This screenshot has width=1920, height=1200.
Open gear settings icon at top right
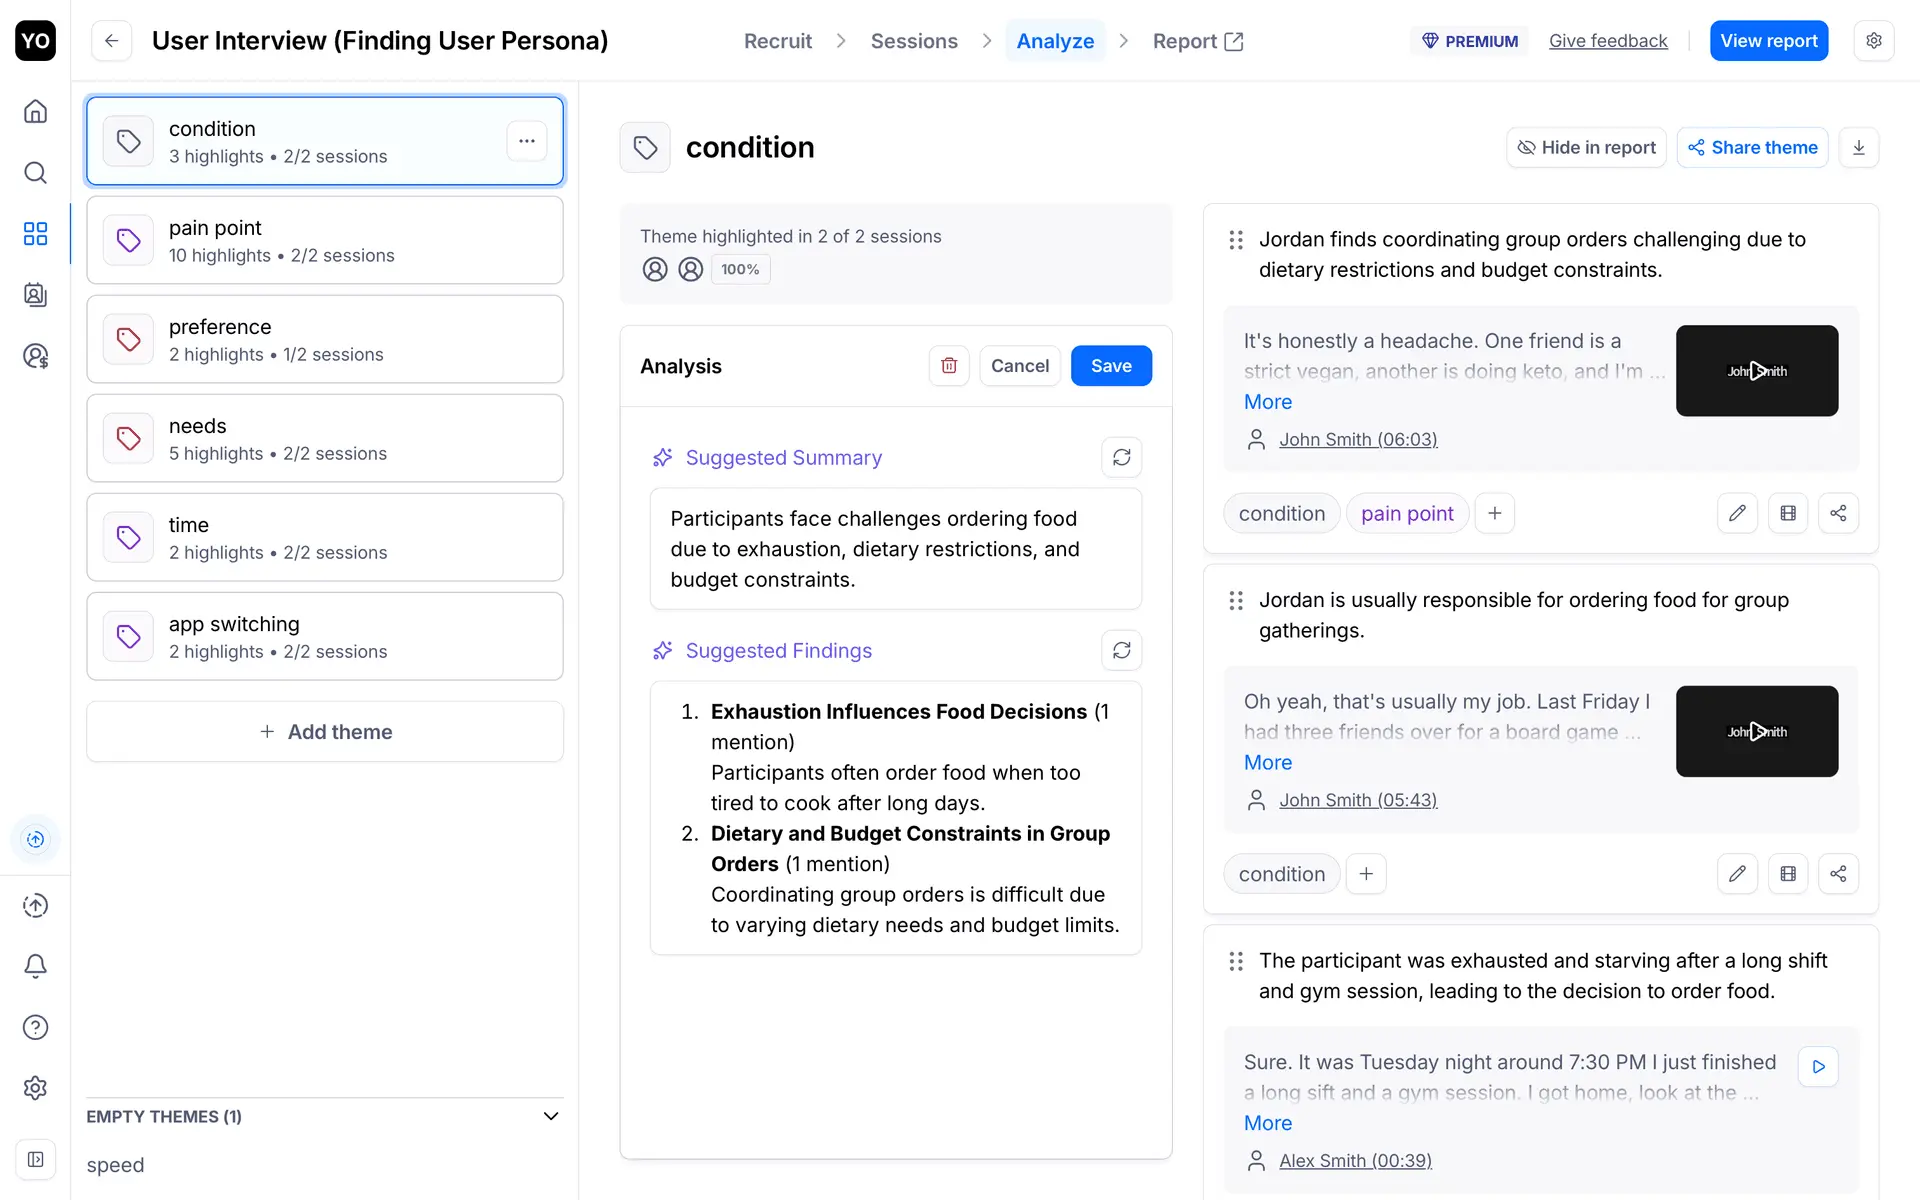[1873, 41]
